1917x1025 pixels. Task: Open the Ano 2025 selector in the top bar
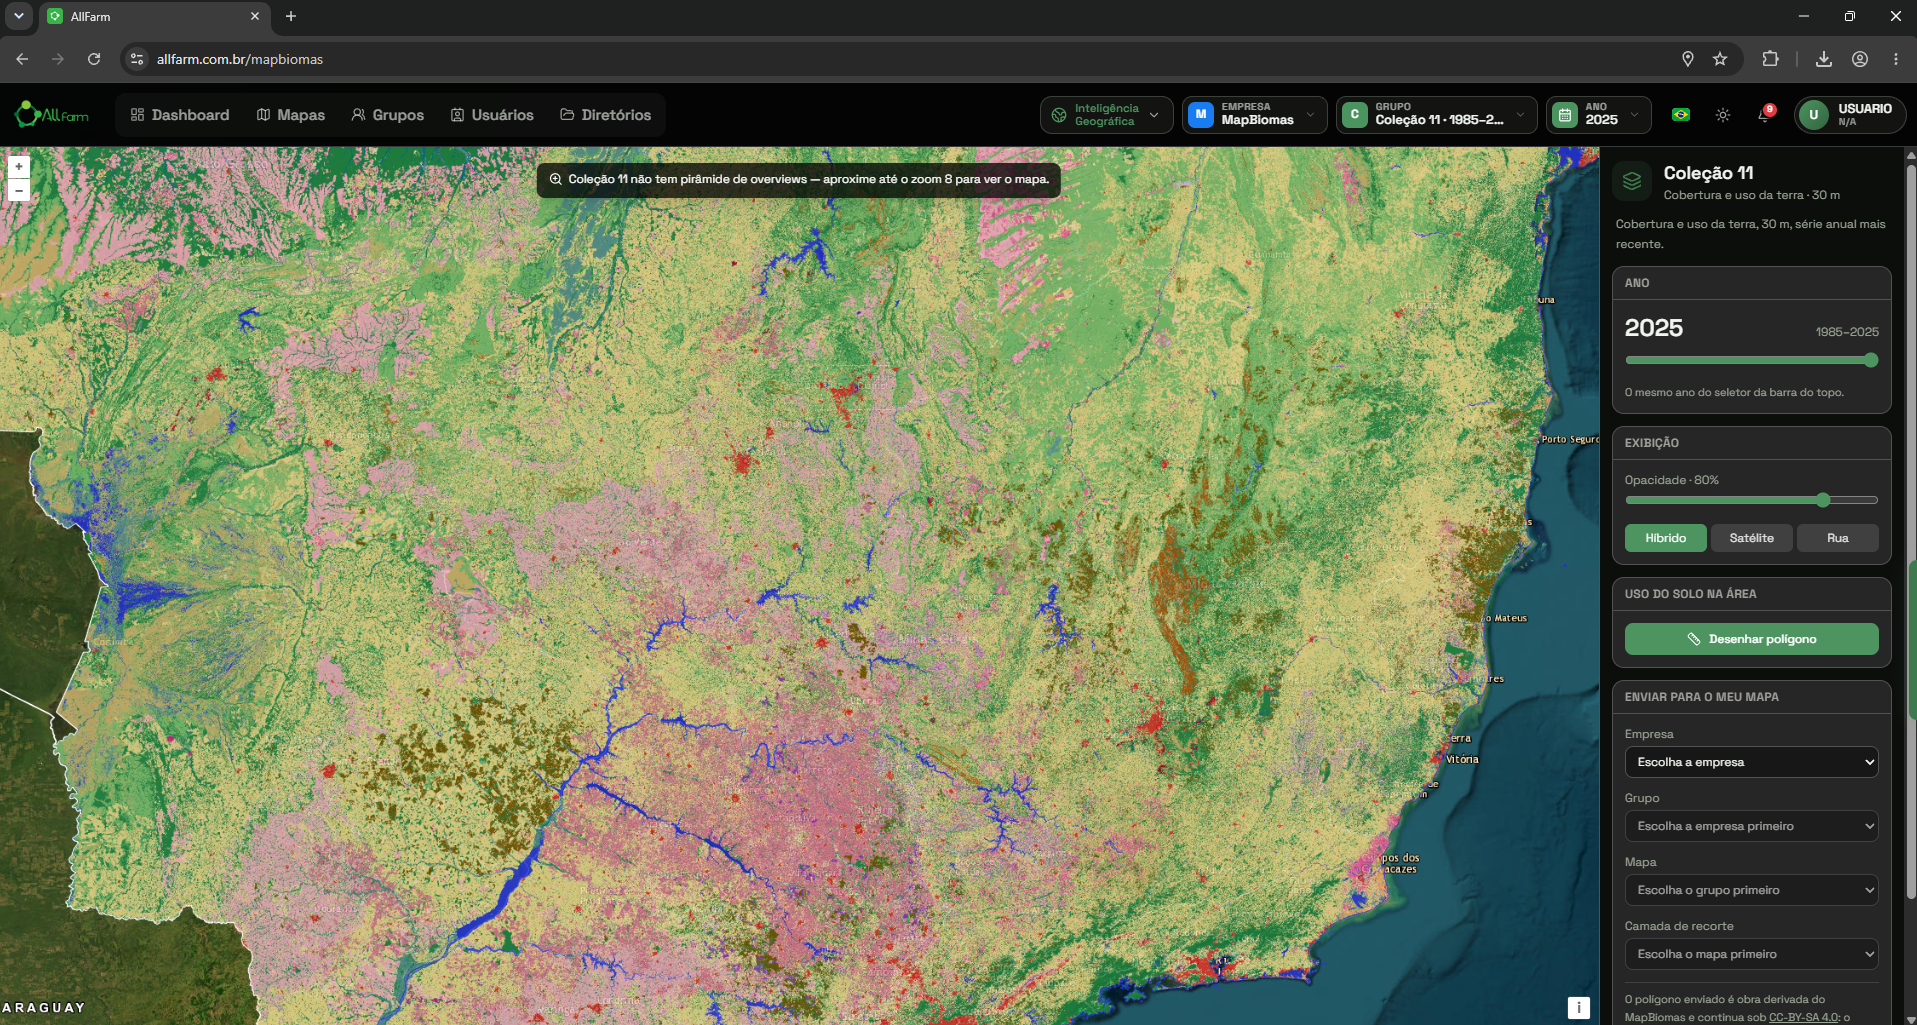coord(1599,115)
